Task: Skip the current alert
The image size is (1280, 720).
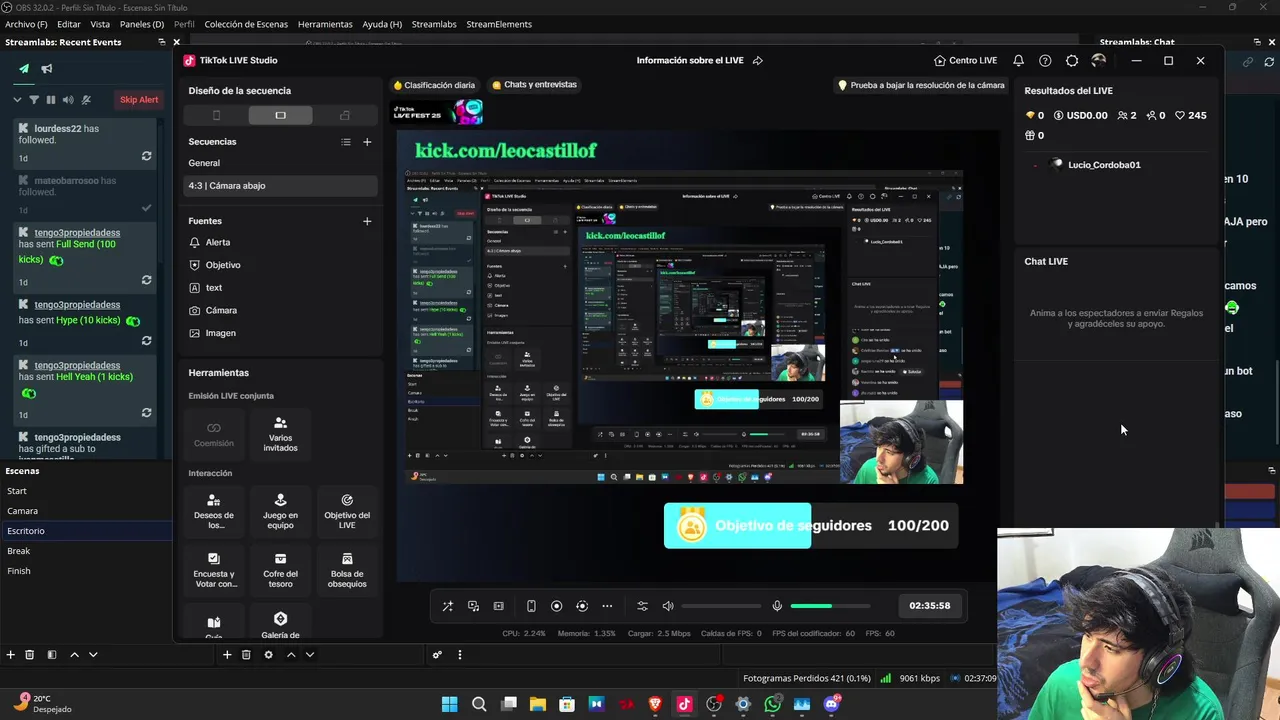Action: pos(139,100)
